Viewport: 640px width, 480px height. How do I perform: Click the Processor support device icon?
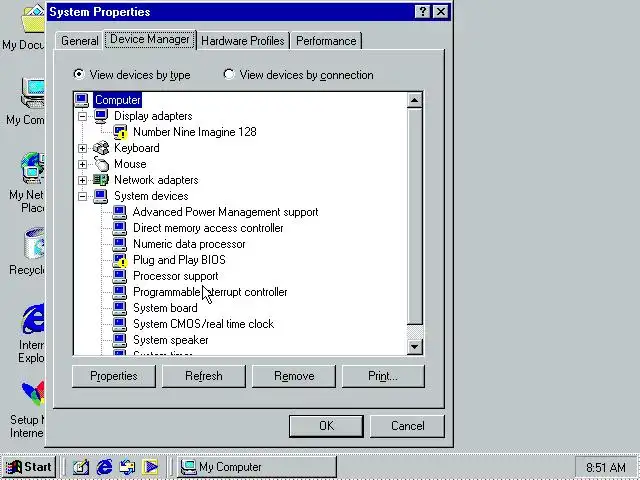pyautogui.click(x=120, y=276)
